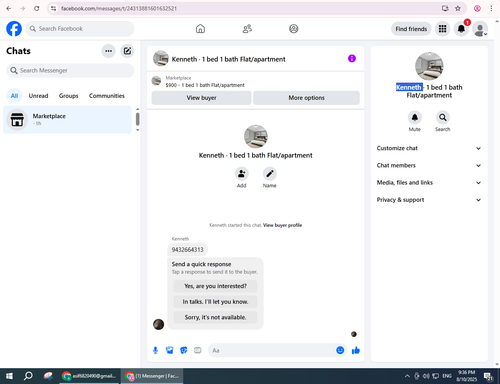Open the notifications bell with badge

tap(461, 29)
